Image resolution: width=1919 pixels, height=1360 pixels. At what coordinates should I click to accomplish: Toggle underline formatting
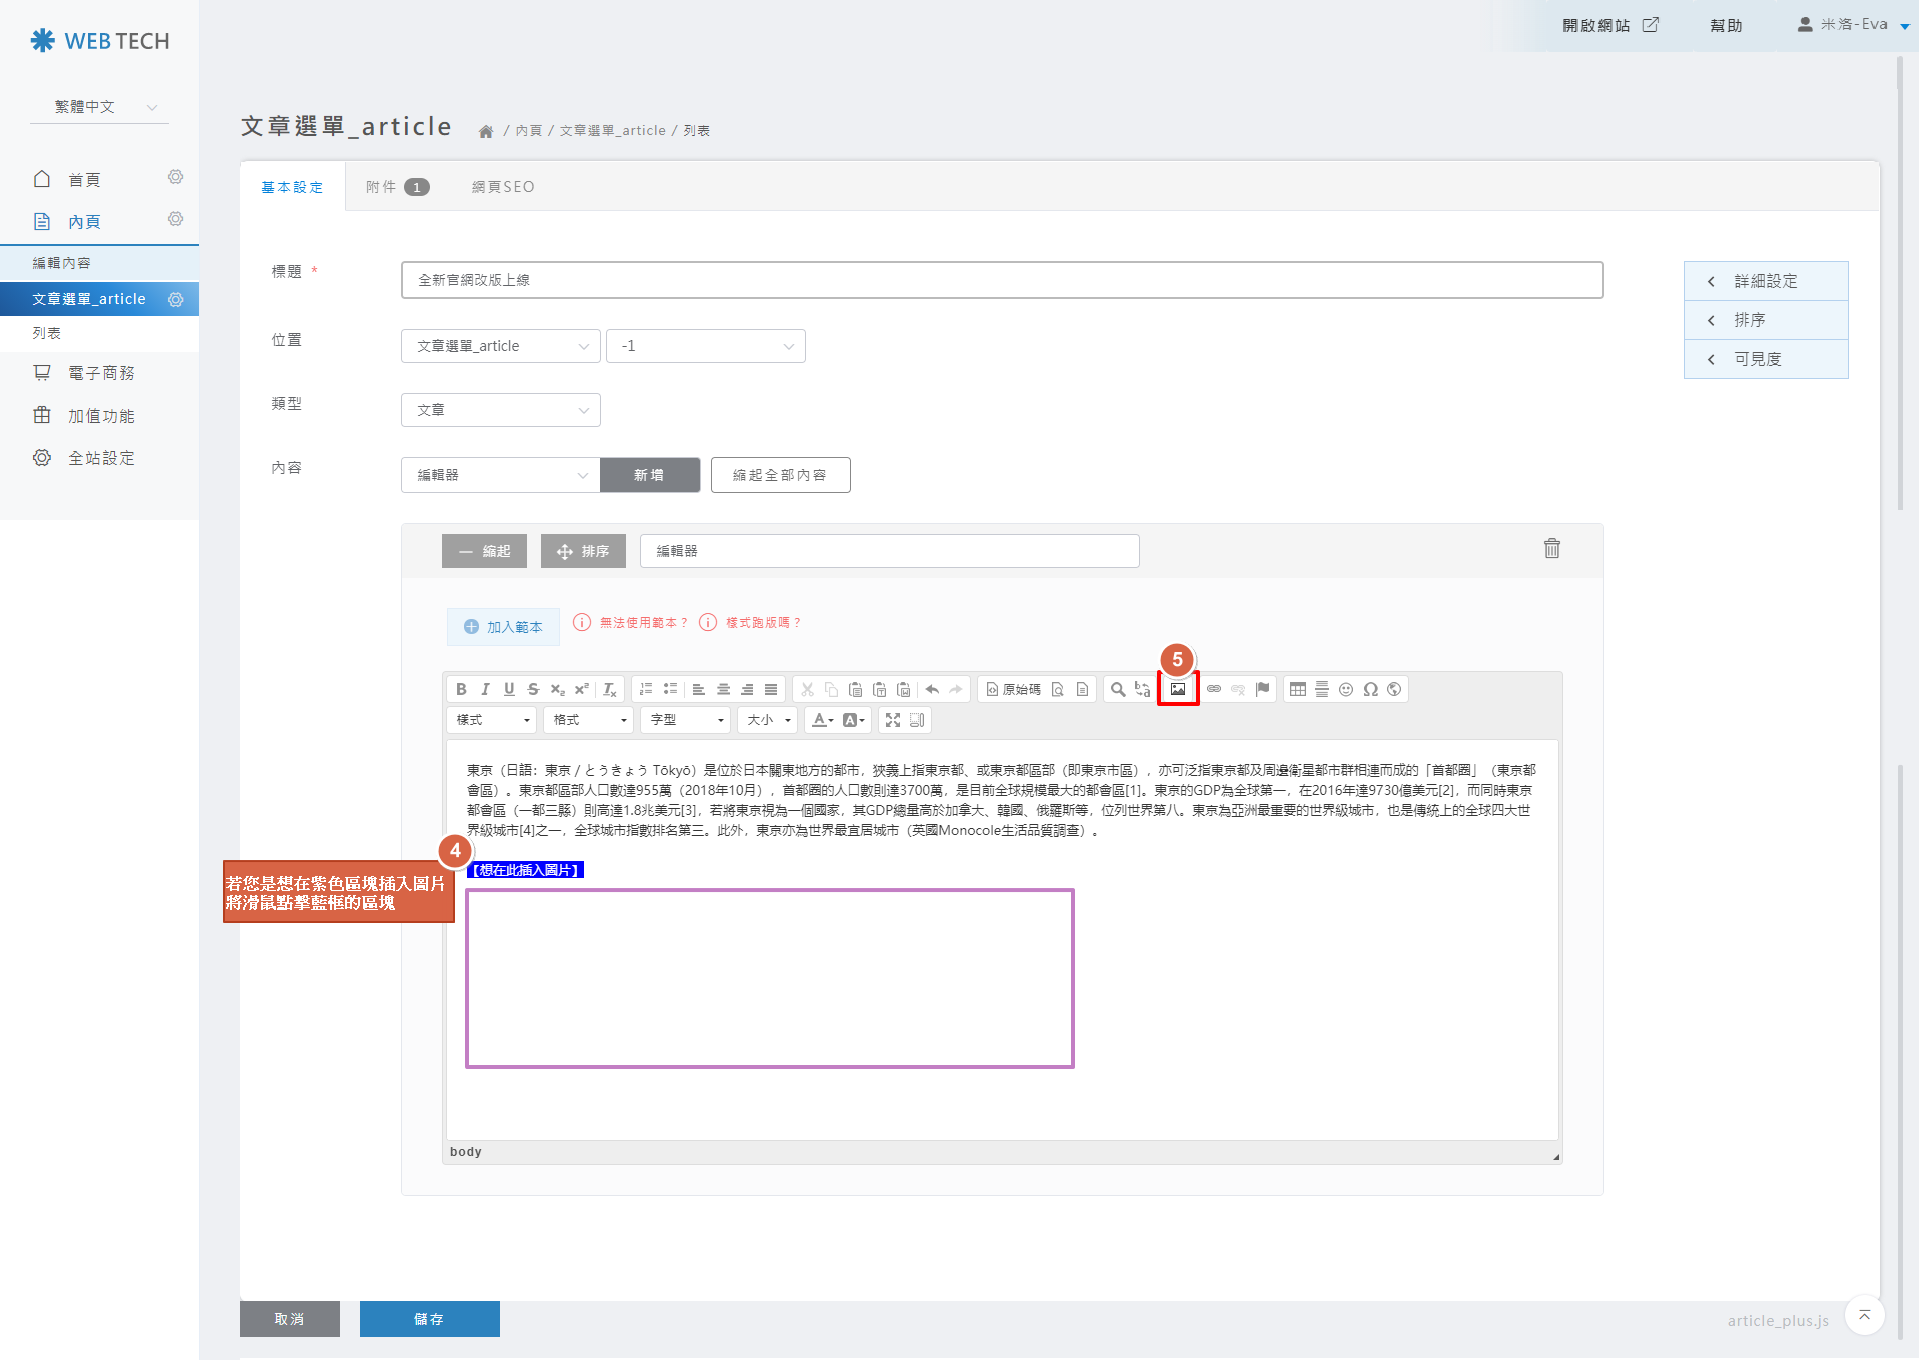coord(509,689)
